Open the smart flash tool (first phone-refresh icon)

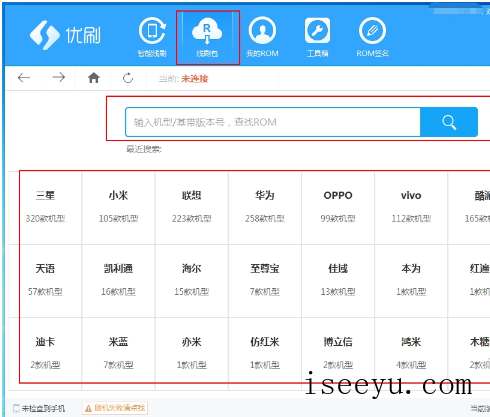(x=152, y=37)
